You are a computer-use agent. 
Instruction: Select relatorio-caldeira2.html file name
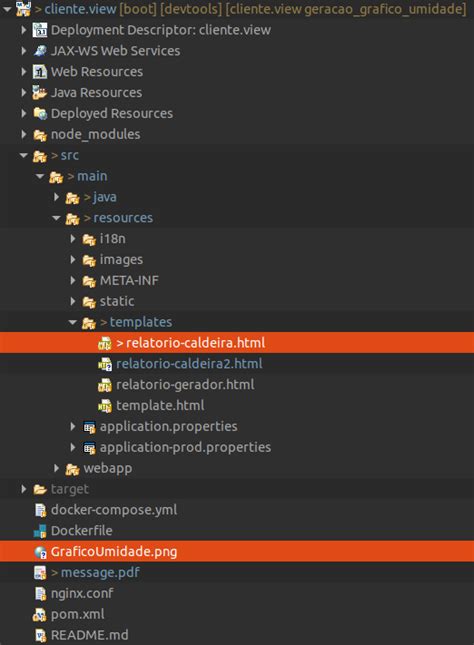[x=189, y=364]
